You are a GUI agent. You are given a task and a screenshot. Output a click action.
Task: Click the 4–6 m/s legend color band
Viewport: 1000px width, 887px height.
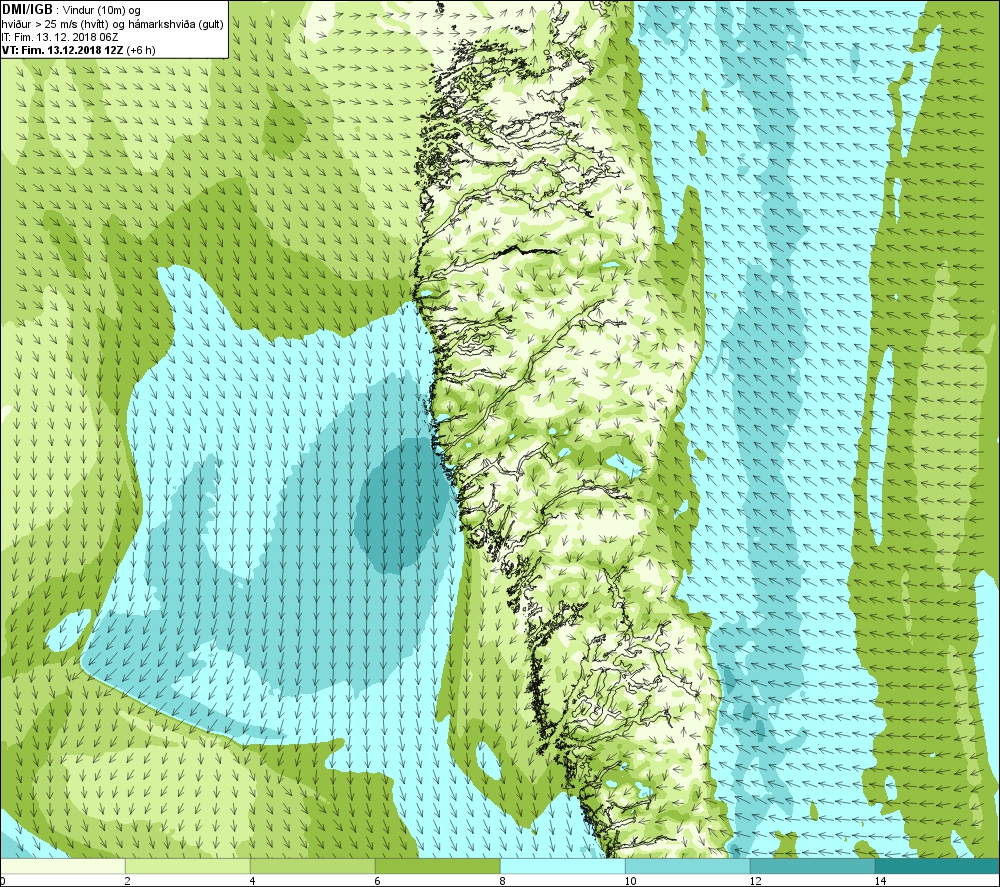coord(312,866)
